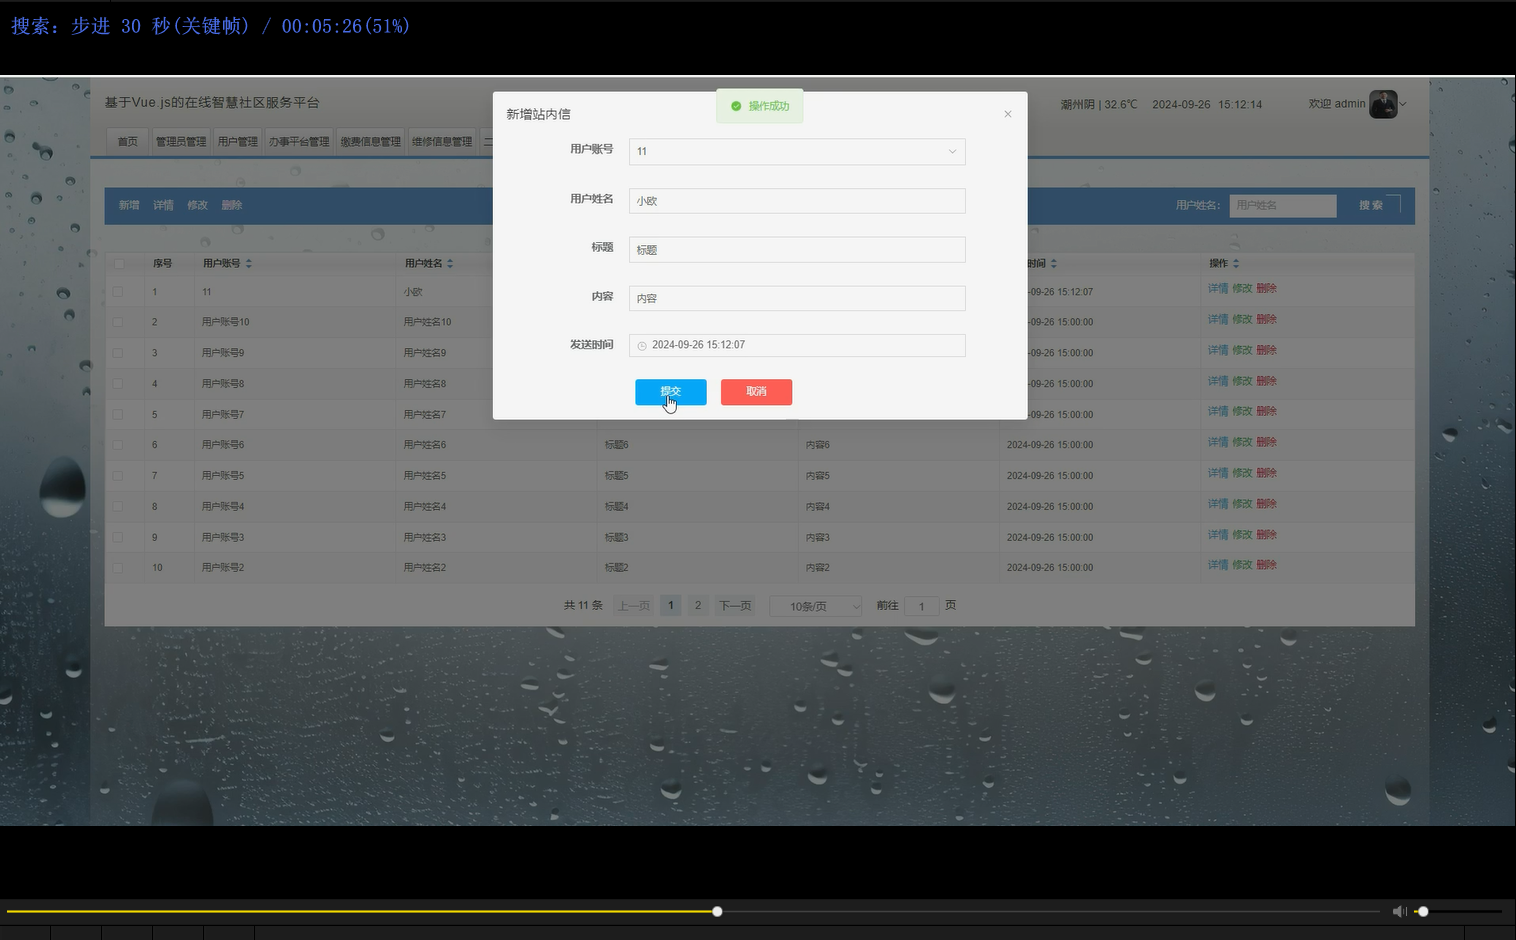This screenshot has width=1516, height=940.
Task: Click the 用户姓名 field containing 小欧
Action: [x=797, y=201]
